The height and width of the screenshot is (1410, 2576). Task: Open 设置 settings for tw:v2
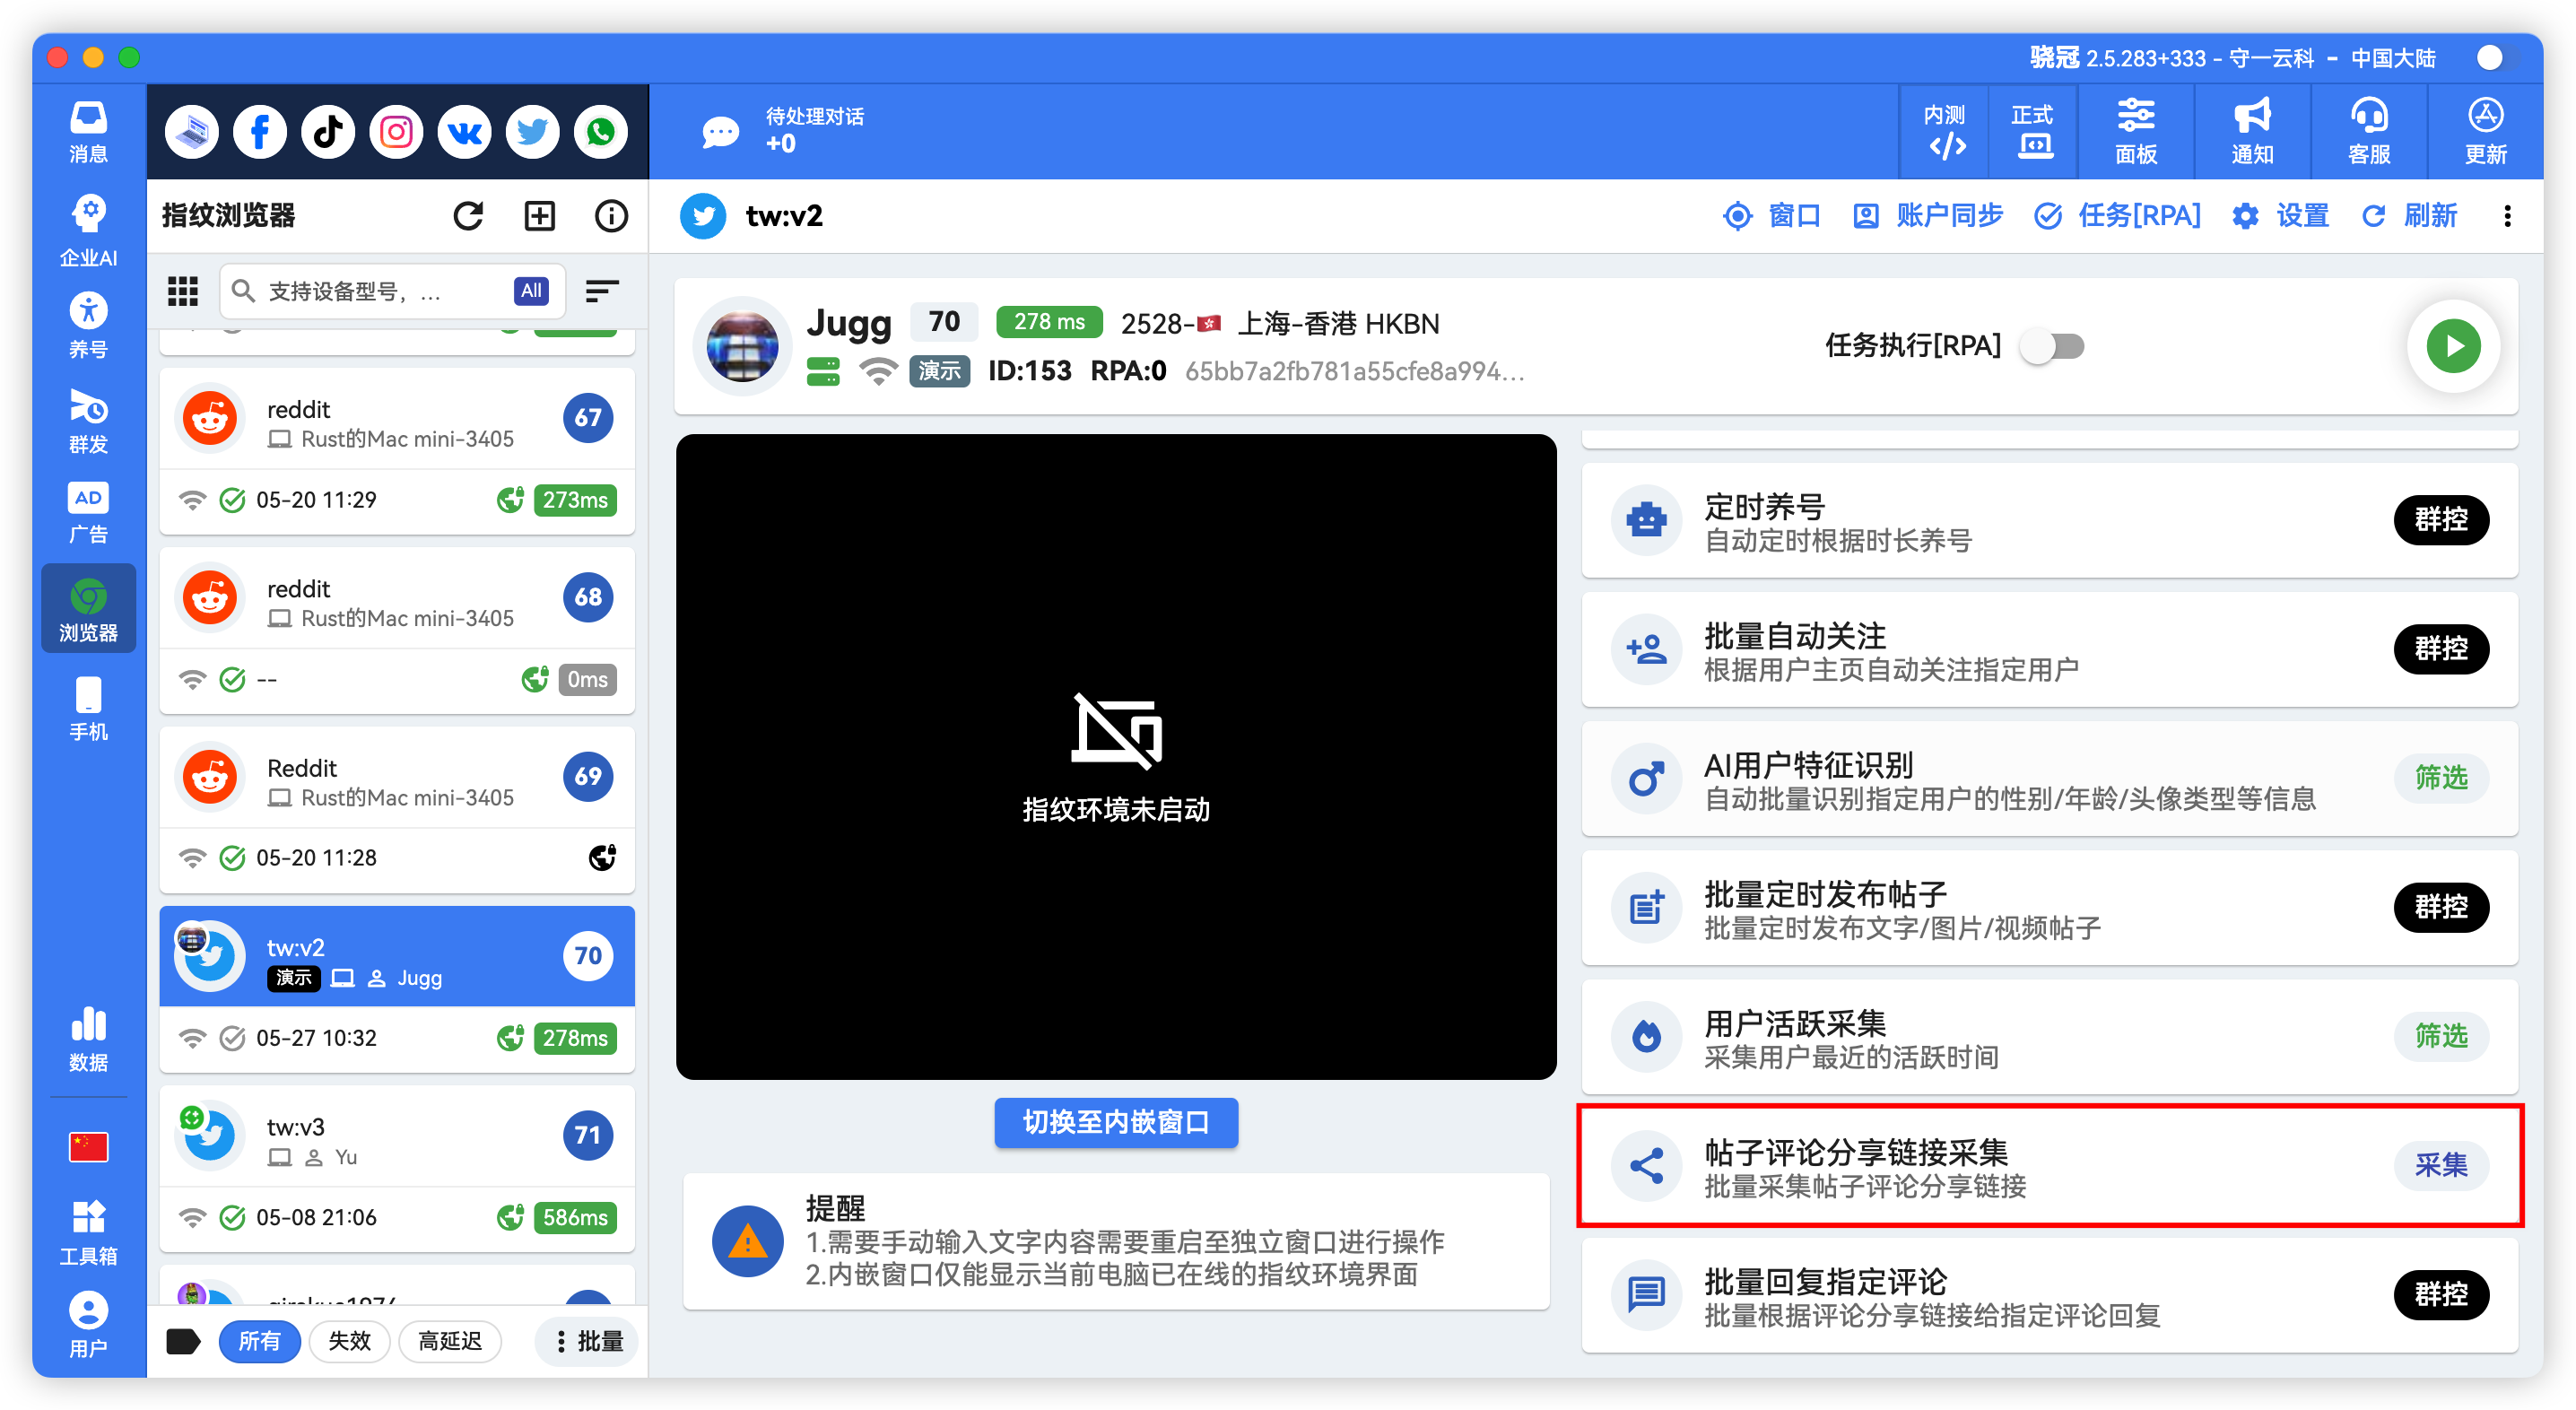click(2281, 216)
